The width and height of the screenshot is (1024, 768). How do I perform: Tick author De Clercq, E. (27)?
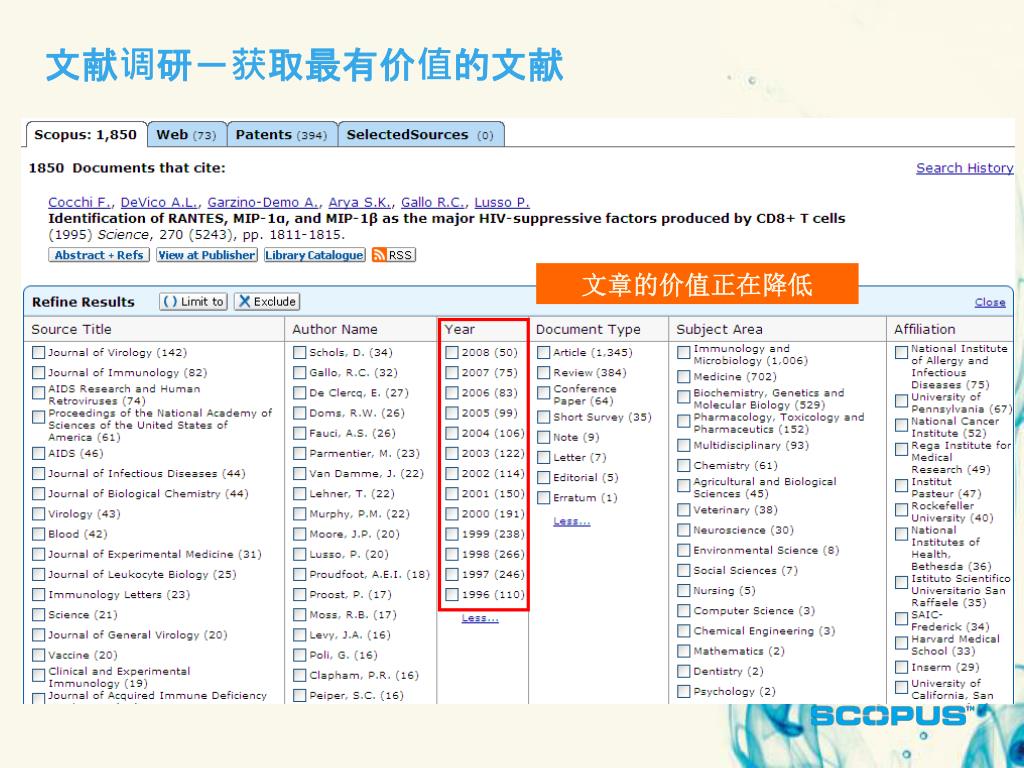tap(300, 393)
